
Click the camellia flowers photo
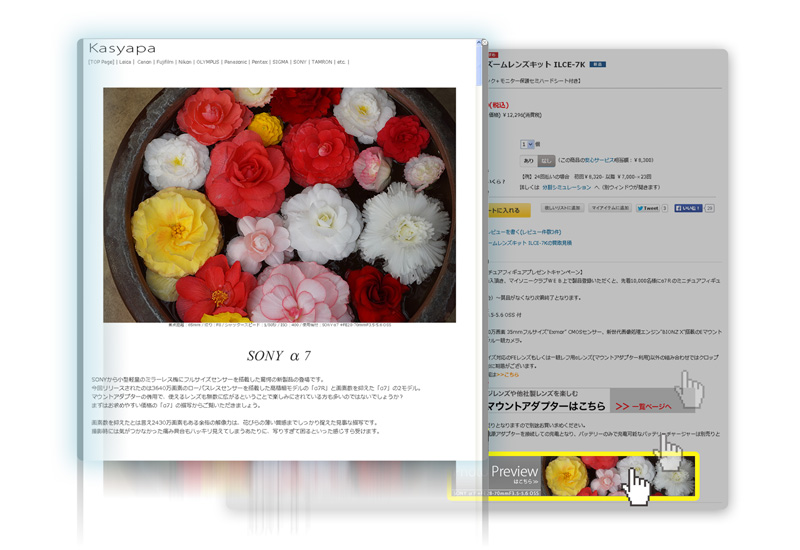[x=279, y=205]
